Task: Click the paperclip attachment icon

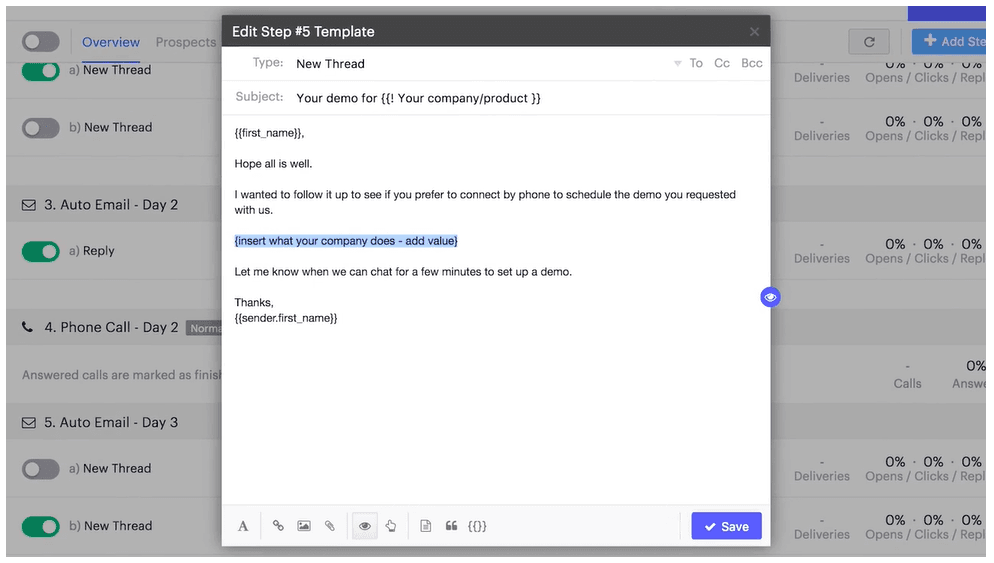Action: pos(329,526)
